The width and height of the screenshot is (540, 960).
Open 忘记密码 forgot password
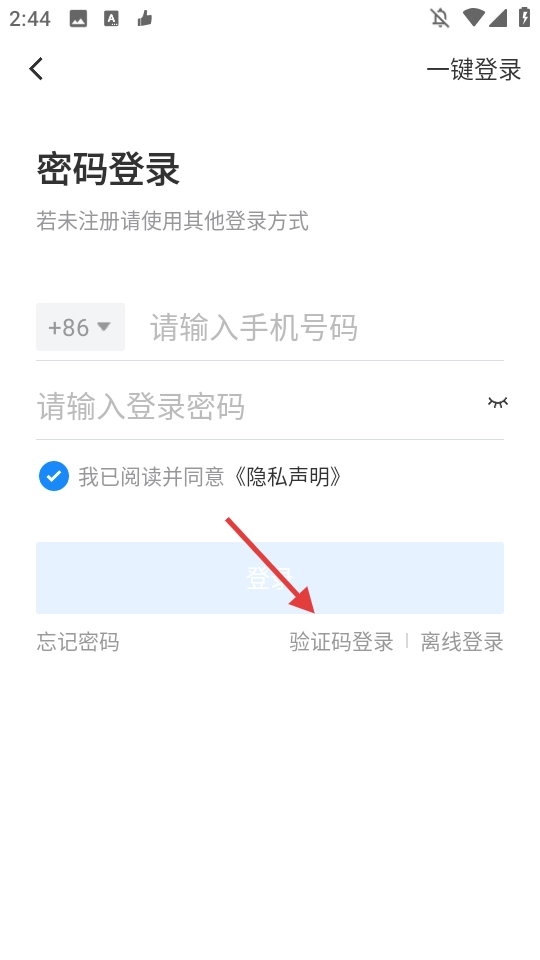78,642
